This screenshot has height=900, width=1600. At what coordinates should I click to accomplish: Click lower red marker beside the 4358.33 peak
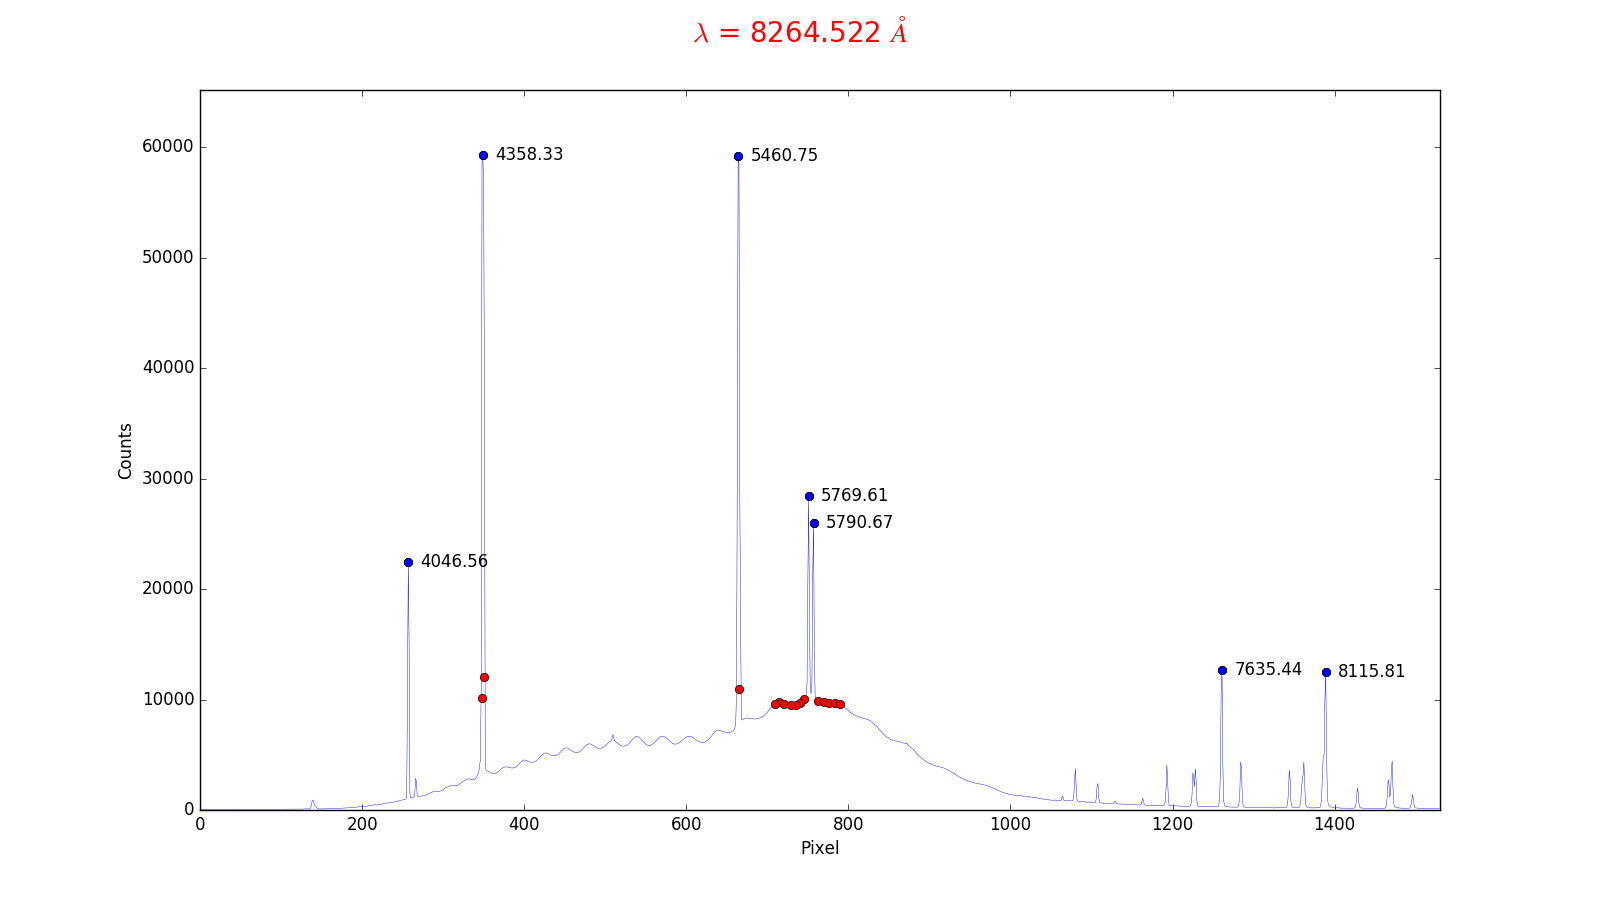click(482, 698)
